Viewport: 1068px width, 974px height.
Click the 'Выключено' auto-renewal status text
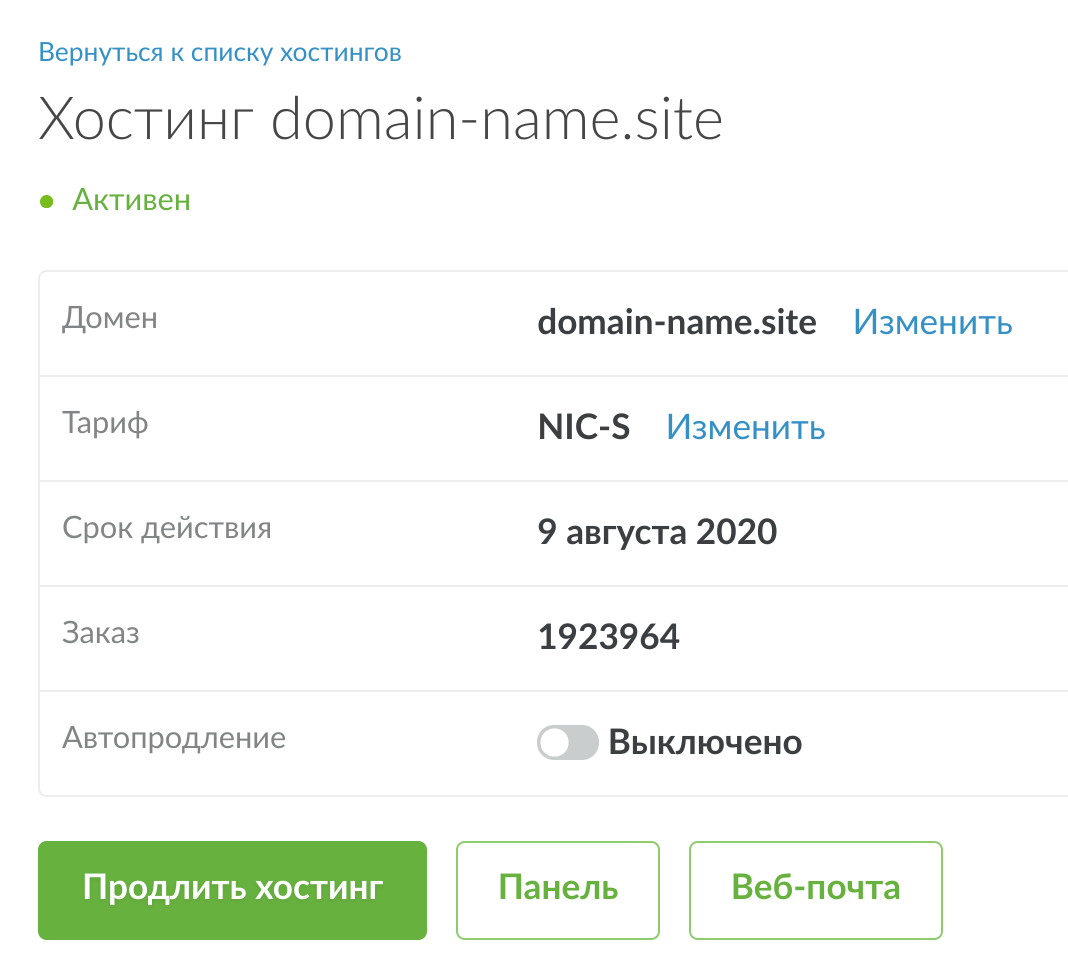(x=705, y=743)
